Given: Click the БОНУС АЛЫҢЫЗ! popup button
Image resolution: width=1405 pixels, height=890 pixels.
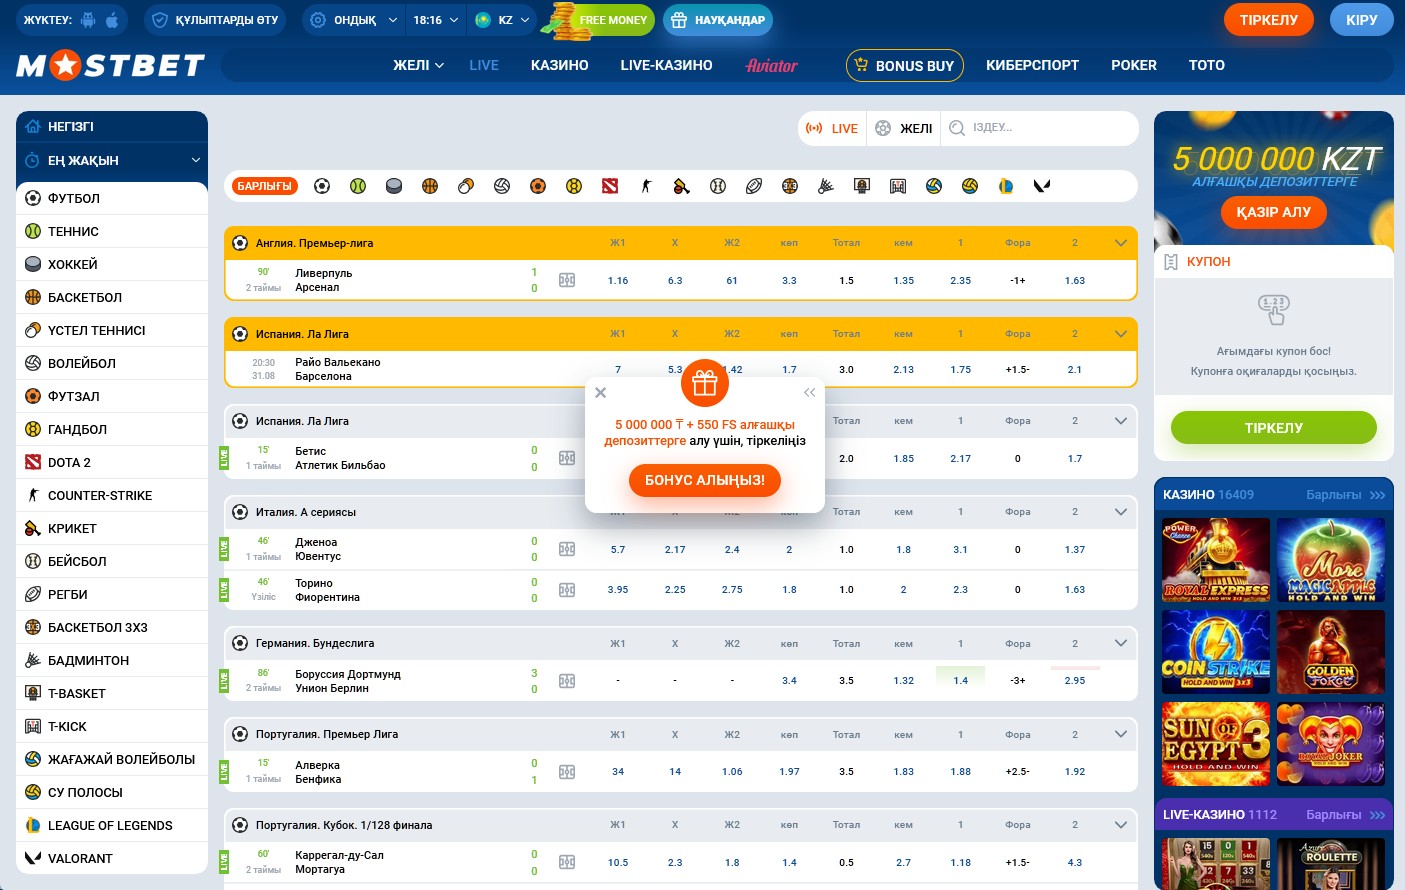Looking at the screenshot, I should (x=705, y=480).
